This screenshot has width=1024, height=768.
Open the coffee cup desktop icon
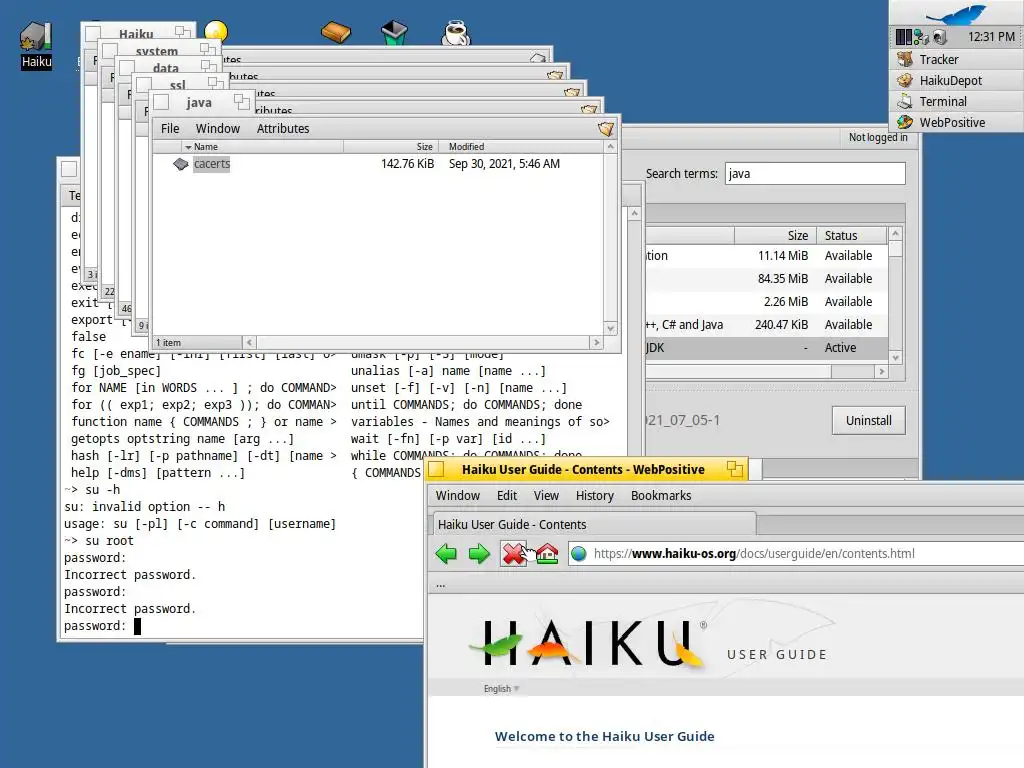pyautogui.click(x=455, y=33)
